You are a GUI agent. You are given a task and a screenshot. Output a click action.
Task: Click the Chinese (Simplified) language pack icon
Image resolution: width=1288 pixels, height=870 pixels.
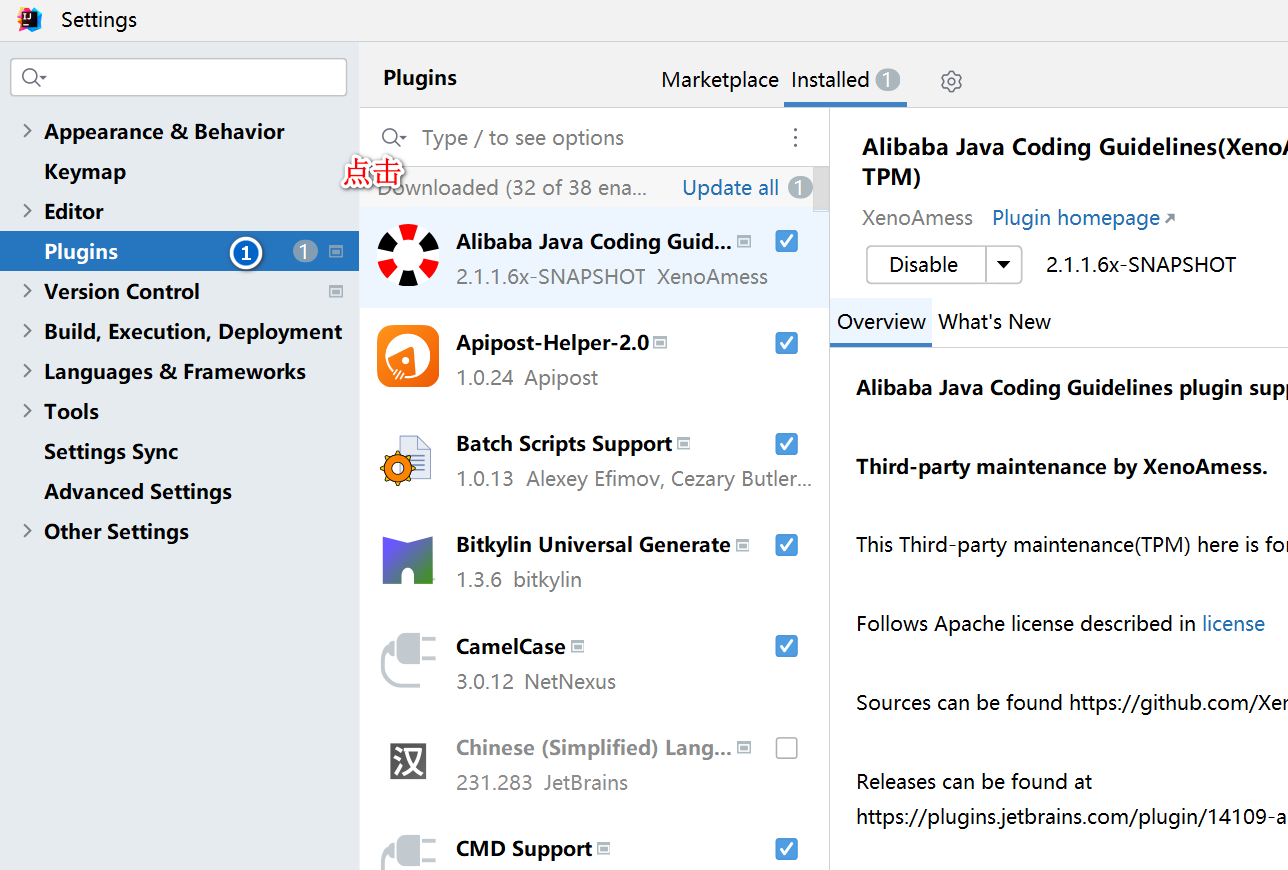pos(408,762)
